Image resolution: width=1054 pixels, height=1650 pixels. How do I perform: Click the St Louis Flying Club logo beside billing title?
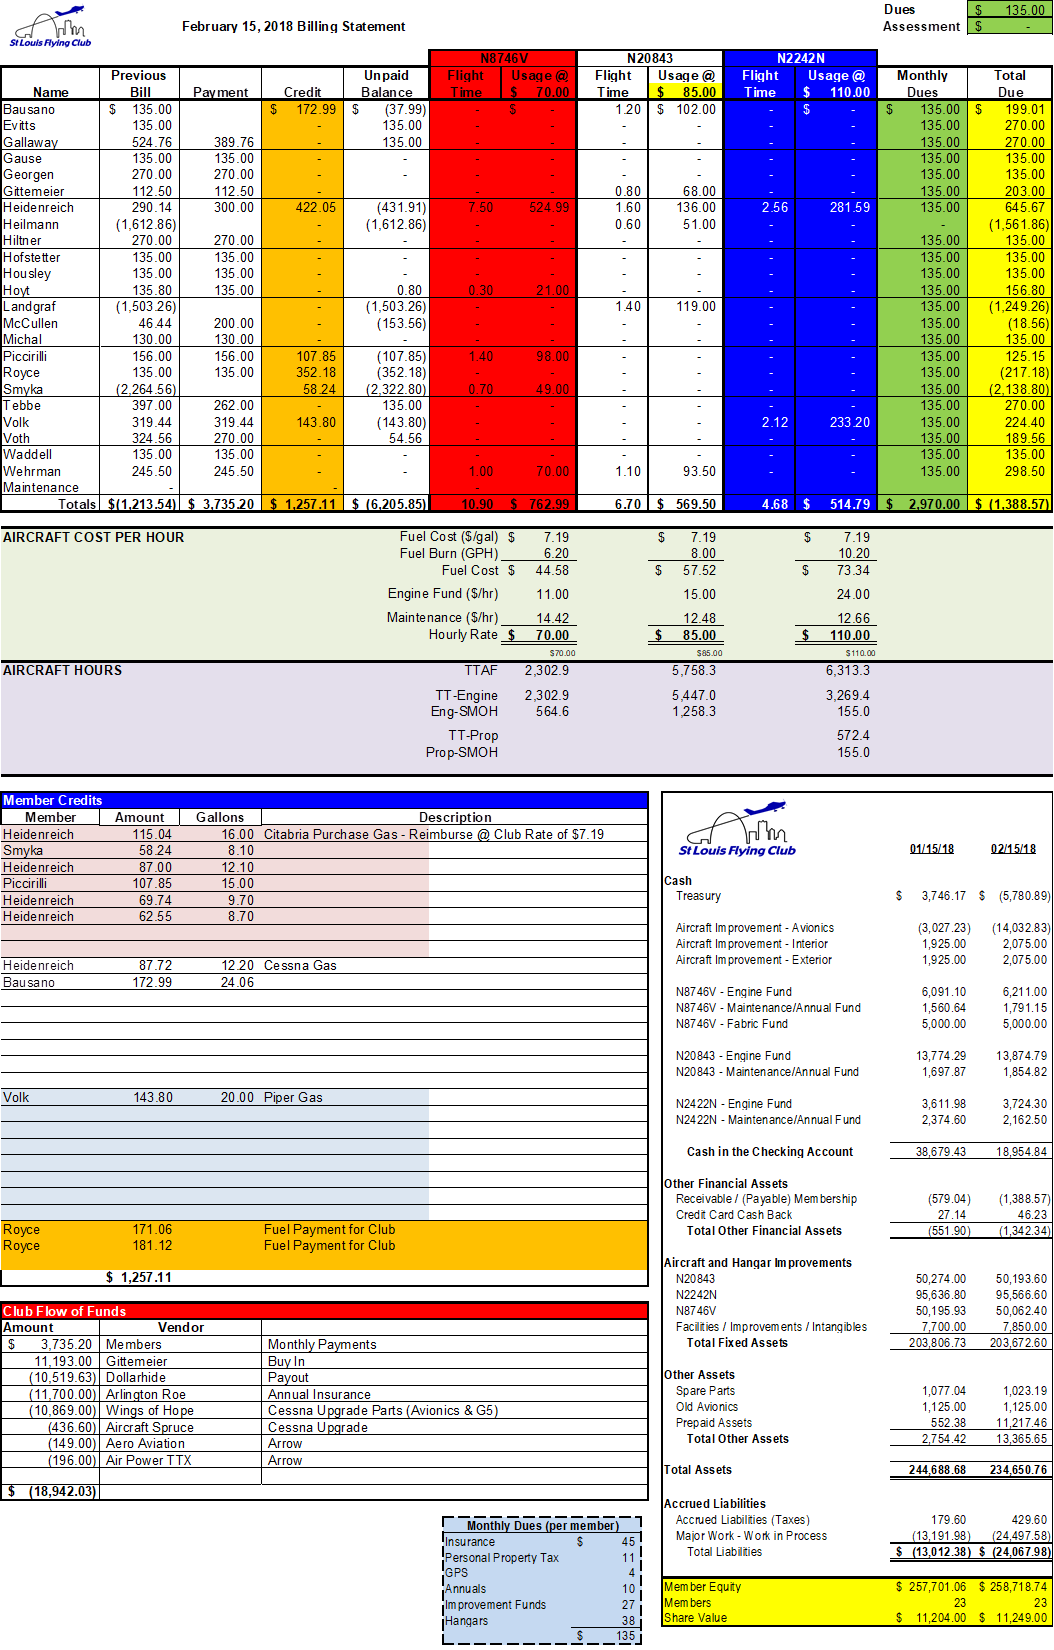point(50,29)
